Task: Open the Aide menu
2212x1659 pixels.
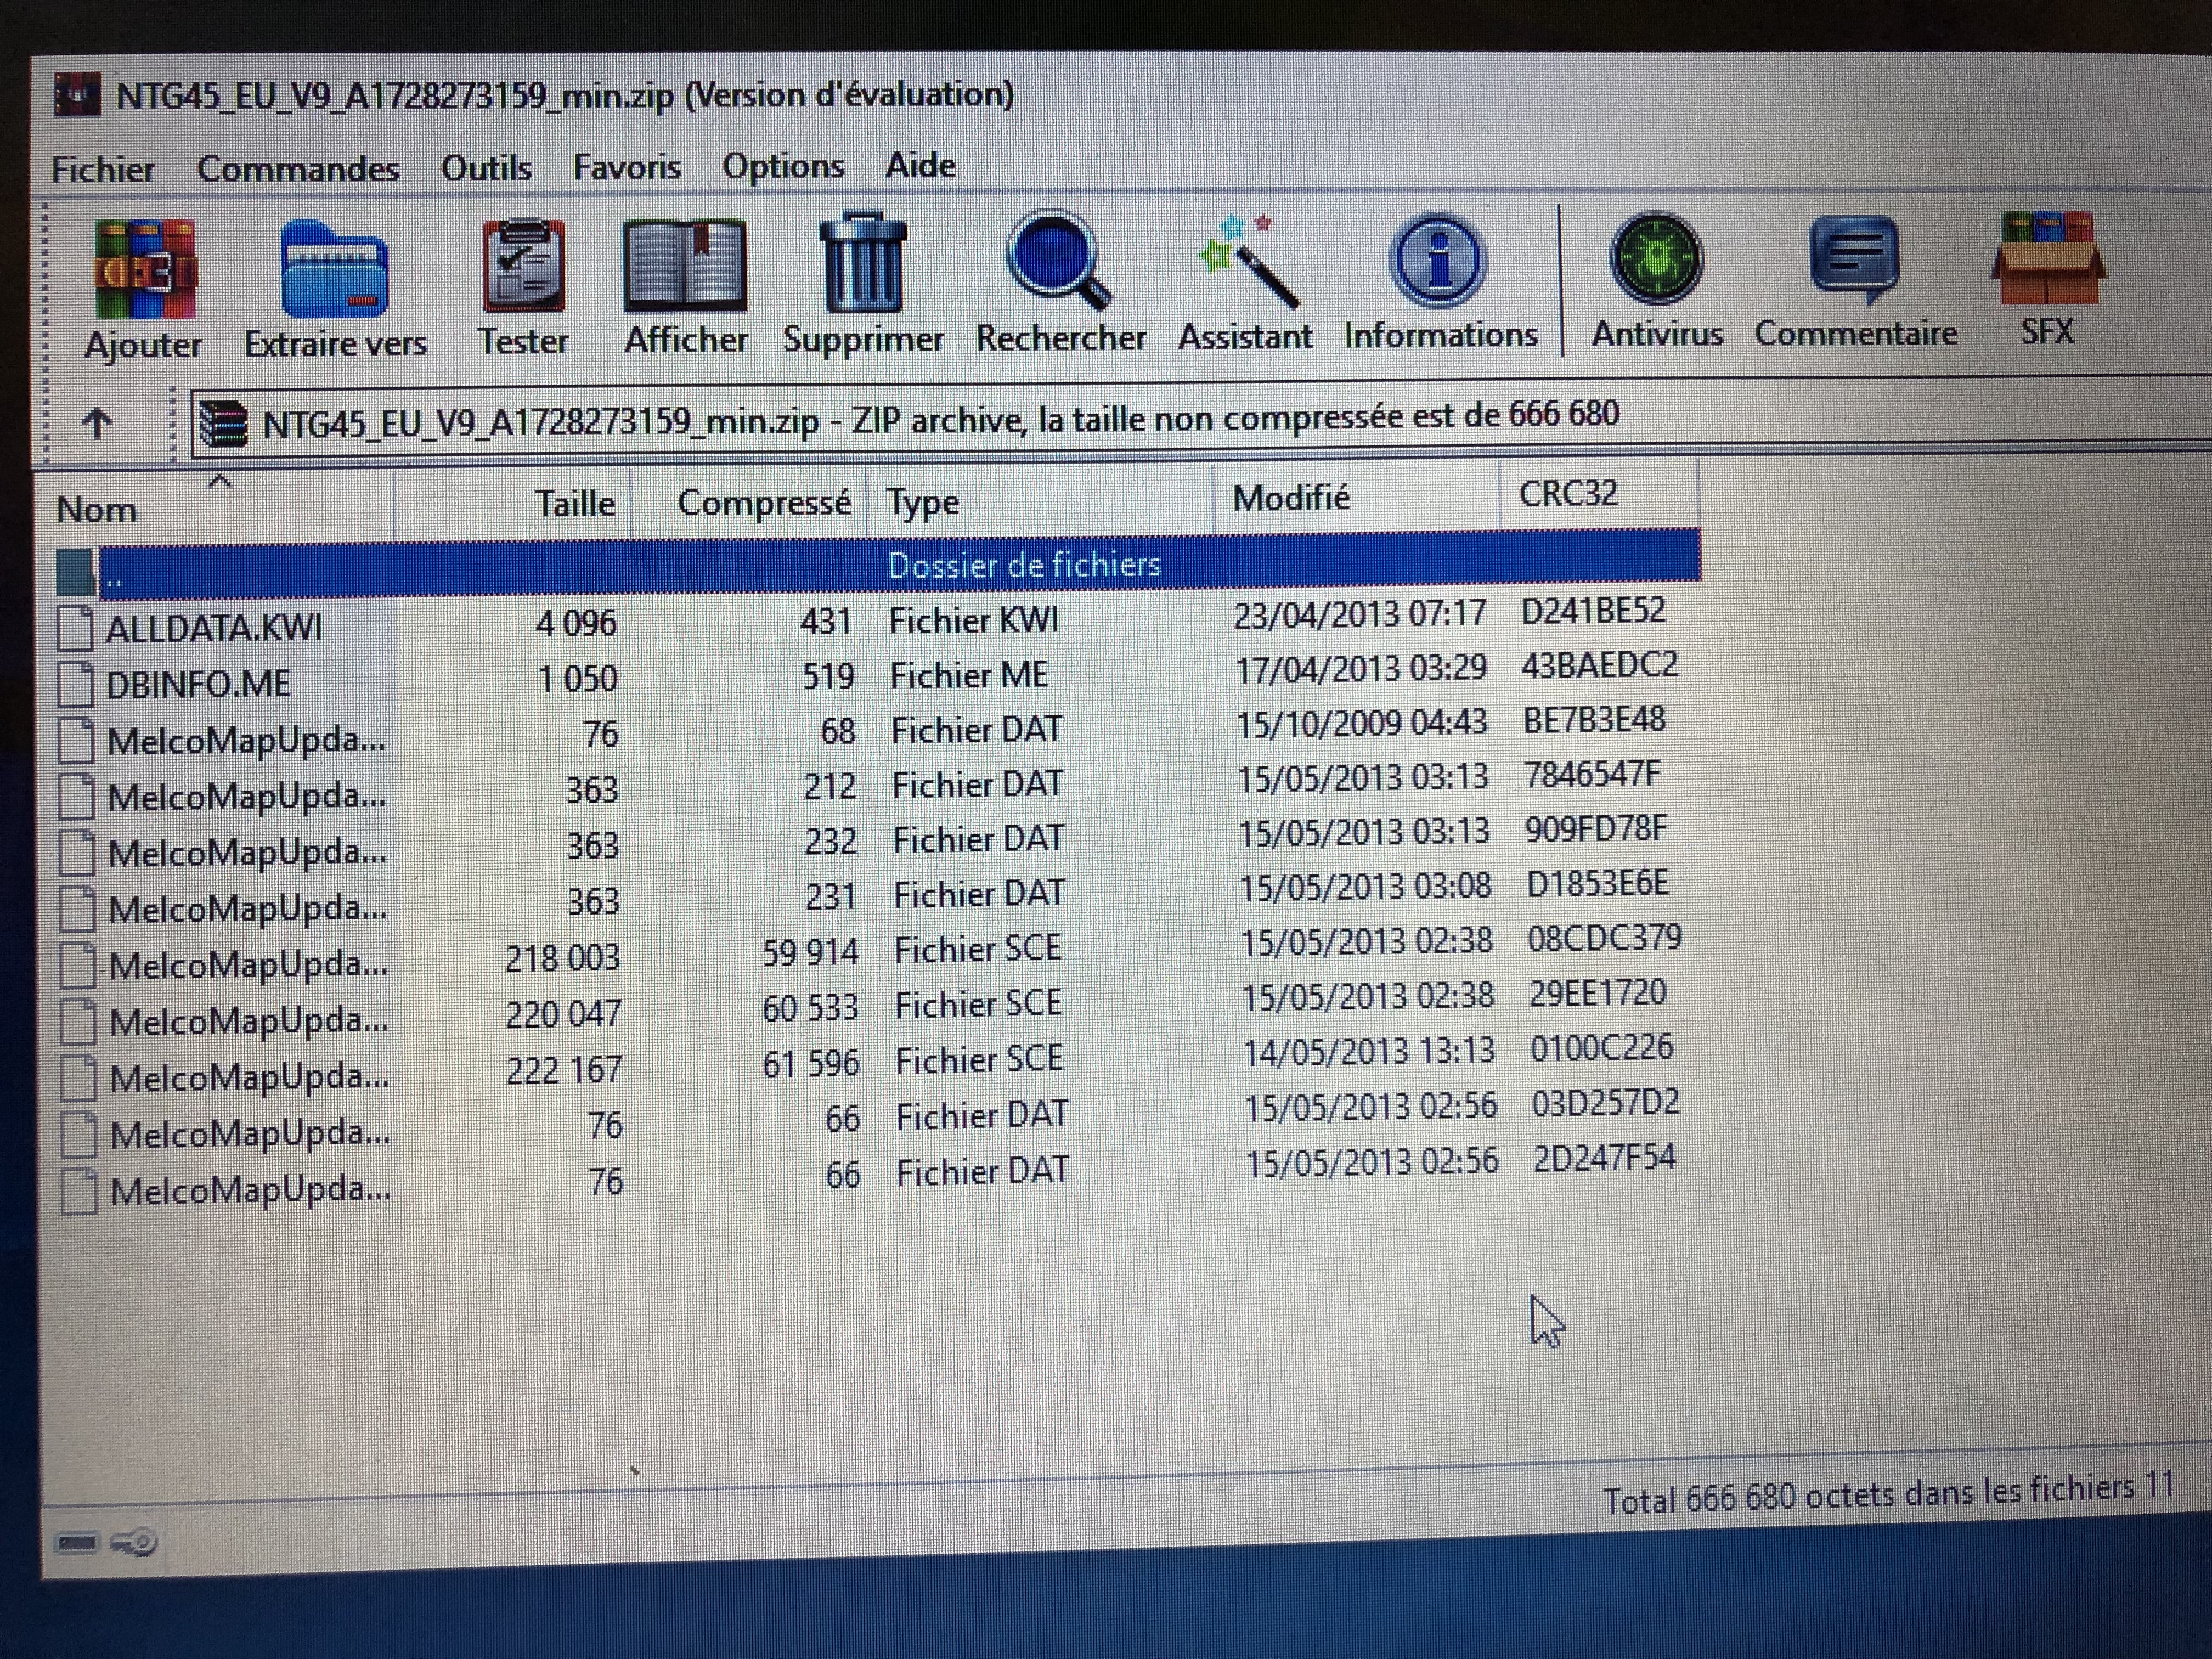Action: coord(921,165)
